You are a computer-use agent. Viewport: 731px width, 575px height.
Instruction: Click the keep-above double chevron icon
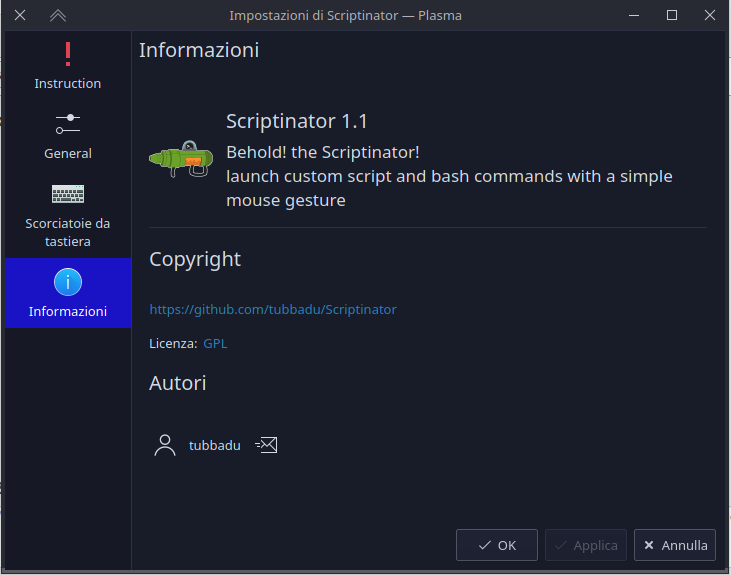coord(58,15)
